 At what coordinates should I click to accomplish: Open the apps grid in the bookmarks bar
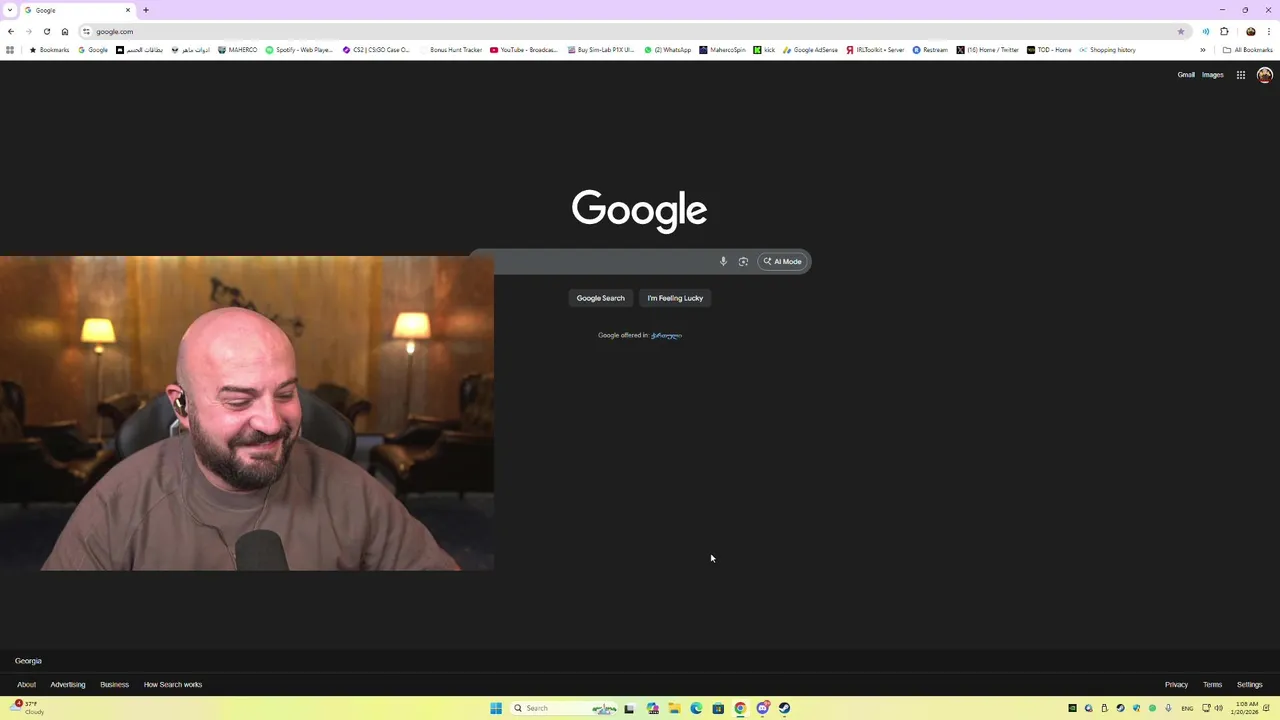coord(10,50)
